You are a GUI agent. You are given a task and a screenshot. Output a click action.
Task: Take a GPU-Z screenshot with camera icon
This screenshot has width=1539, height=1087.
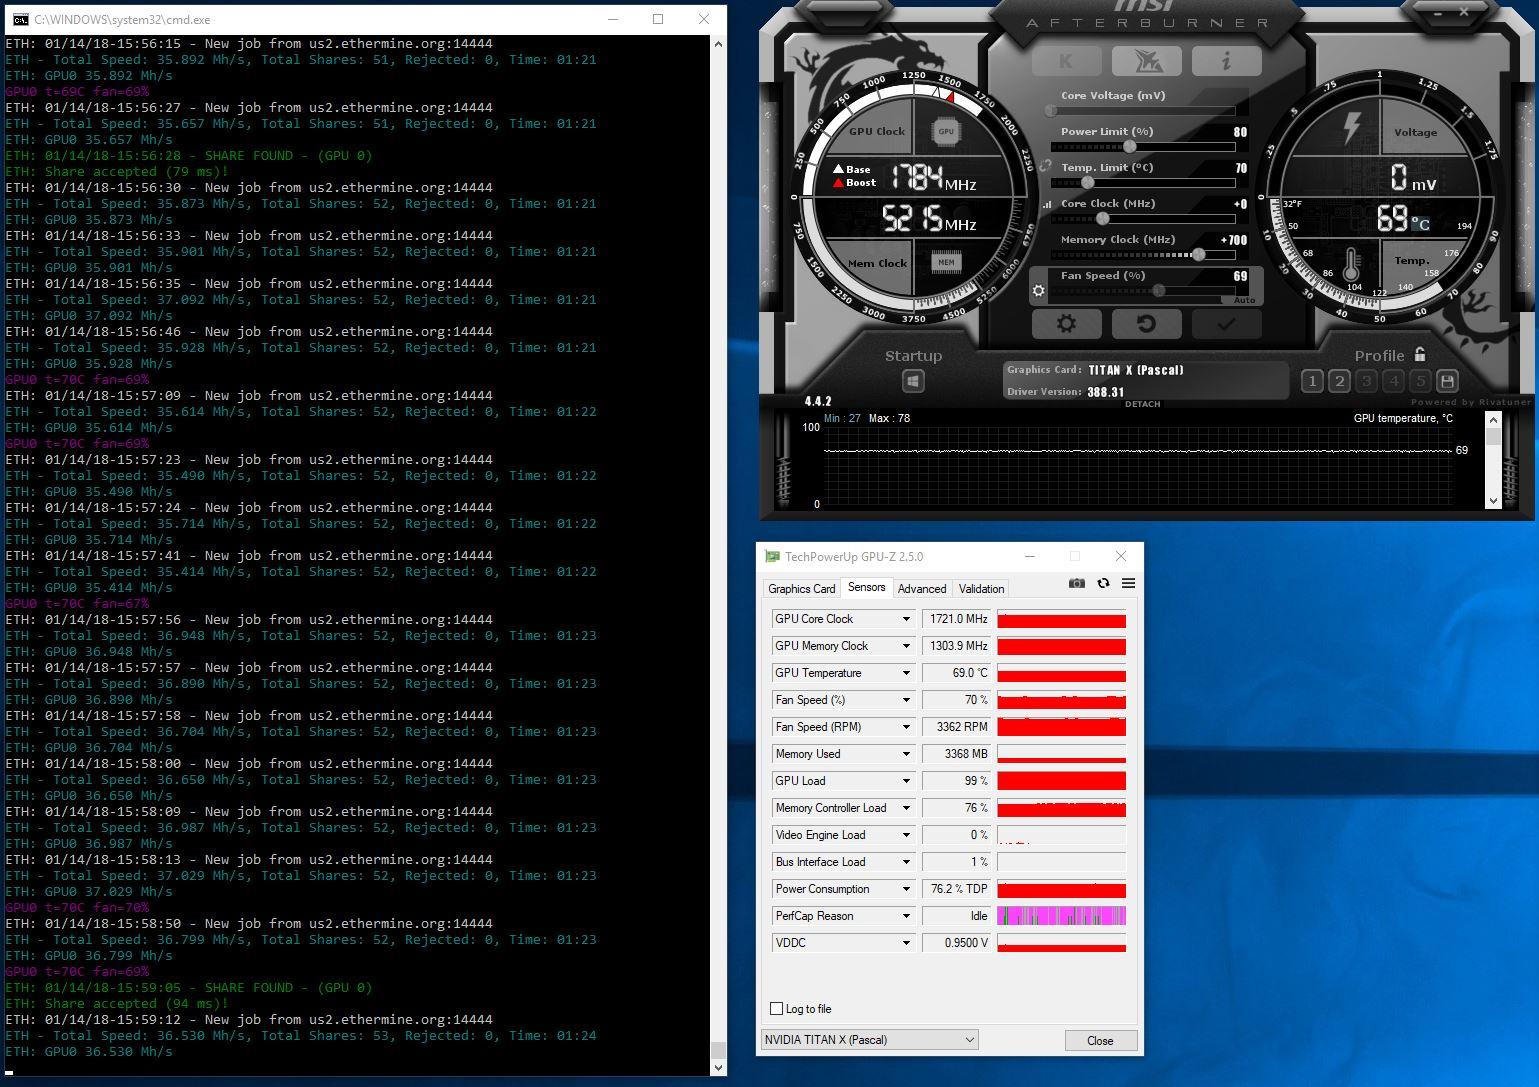click(x=1077, y=583)
